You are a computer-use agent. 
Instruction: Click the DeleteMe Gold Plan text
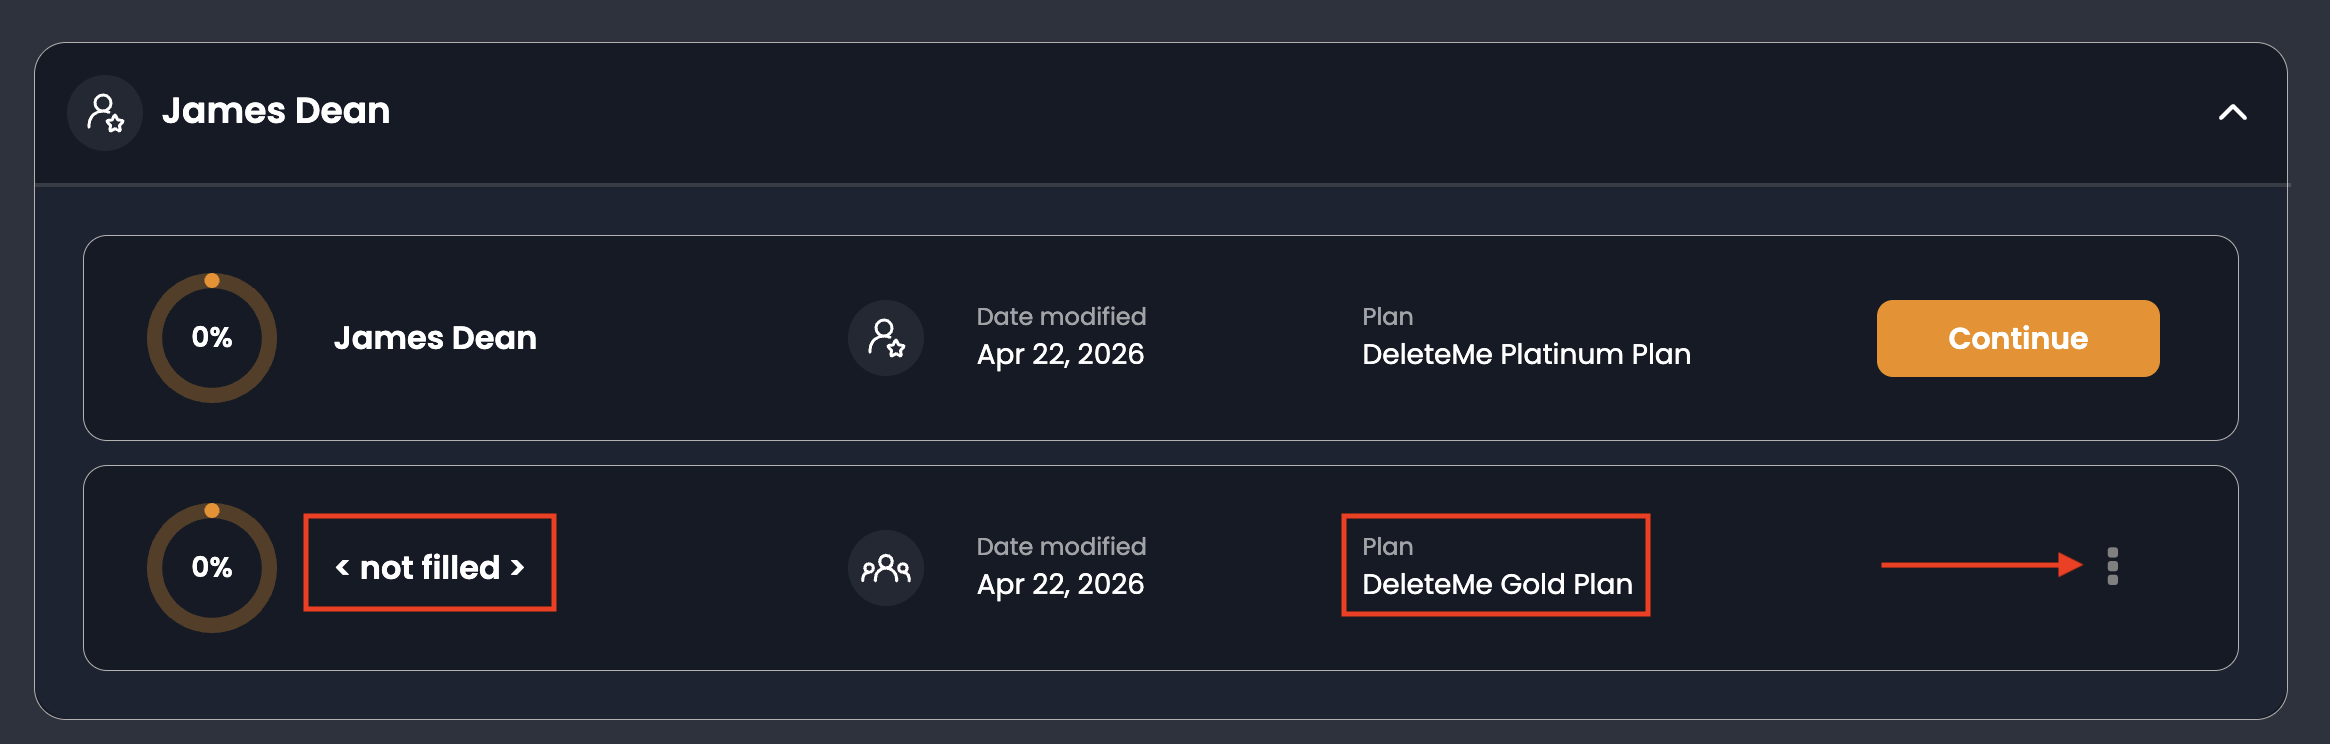coord(1497,585)
